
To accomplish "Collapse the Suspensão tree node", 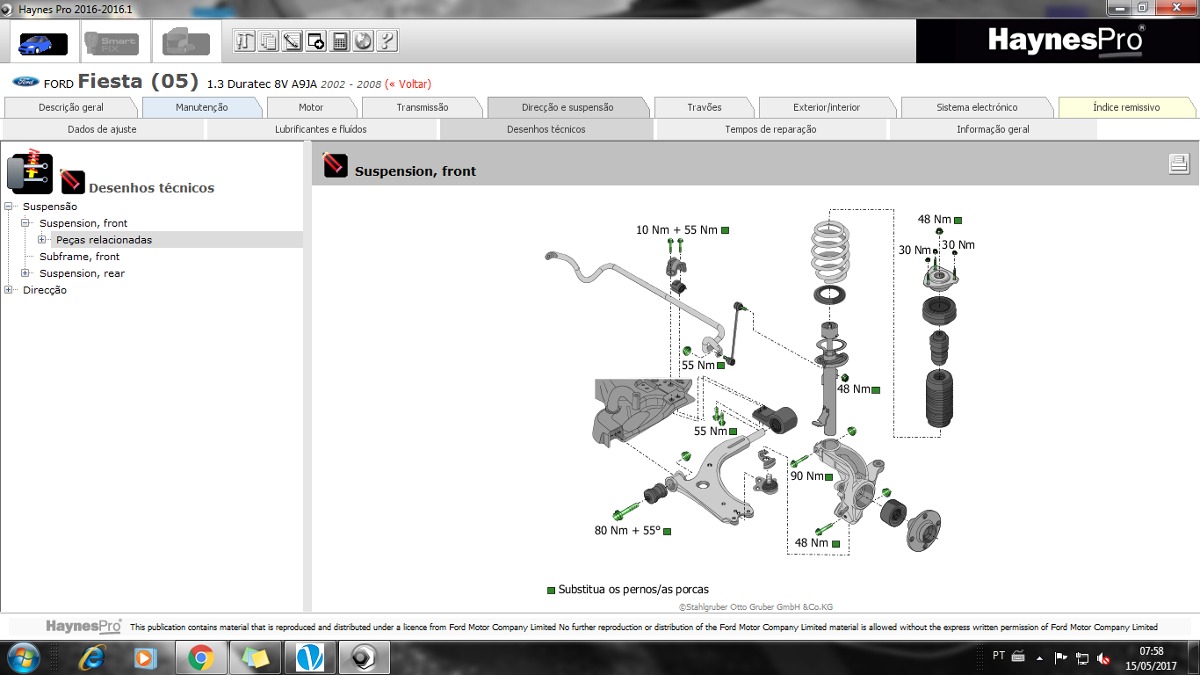I will tap(9, 206).
